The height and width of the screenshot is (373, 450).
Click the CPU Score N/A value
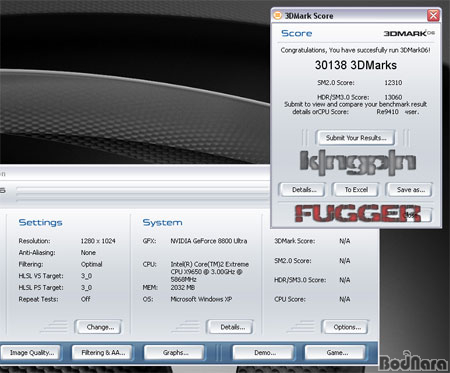(x=345, y=299)
